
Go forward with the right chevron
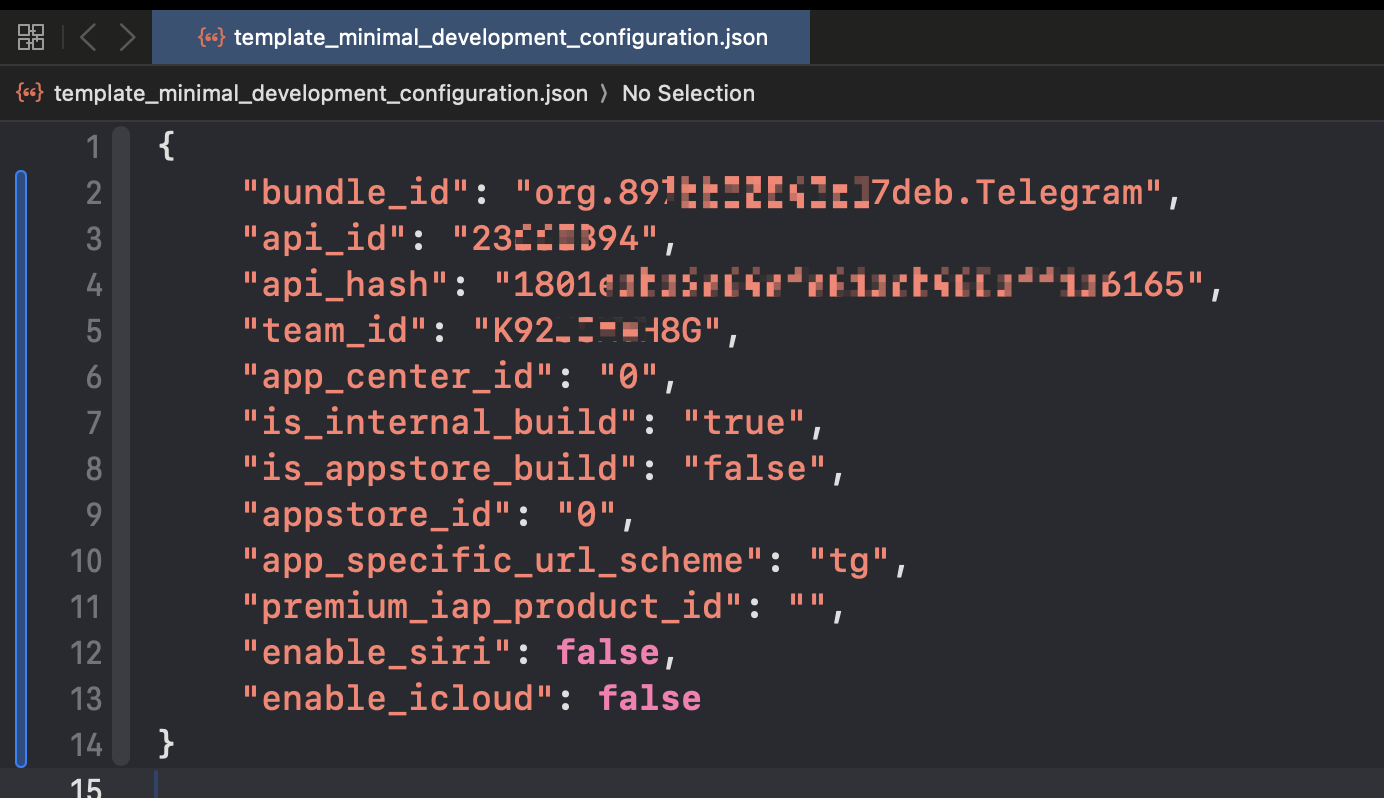pos(127,38)
